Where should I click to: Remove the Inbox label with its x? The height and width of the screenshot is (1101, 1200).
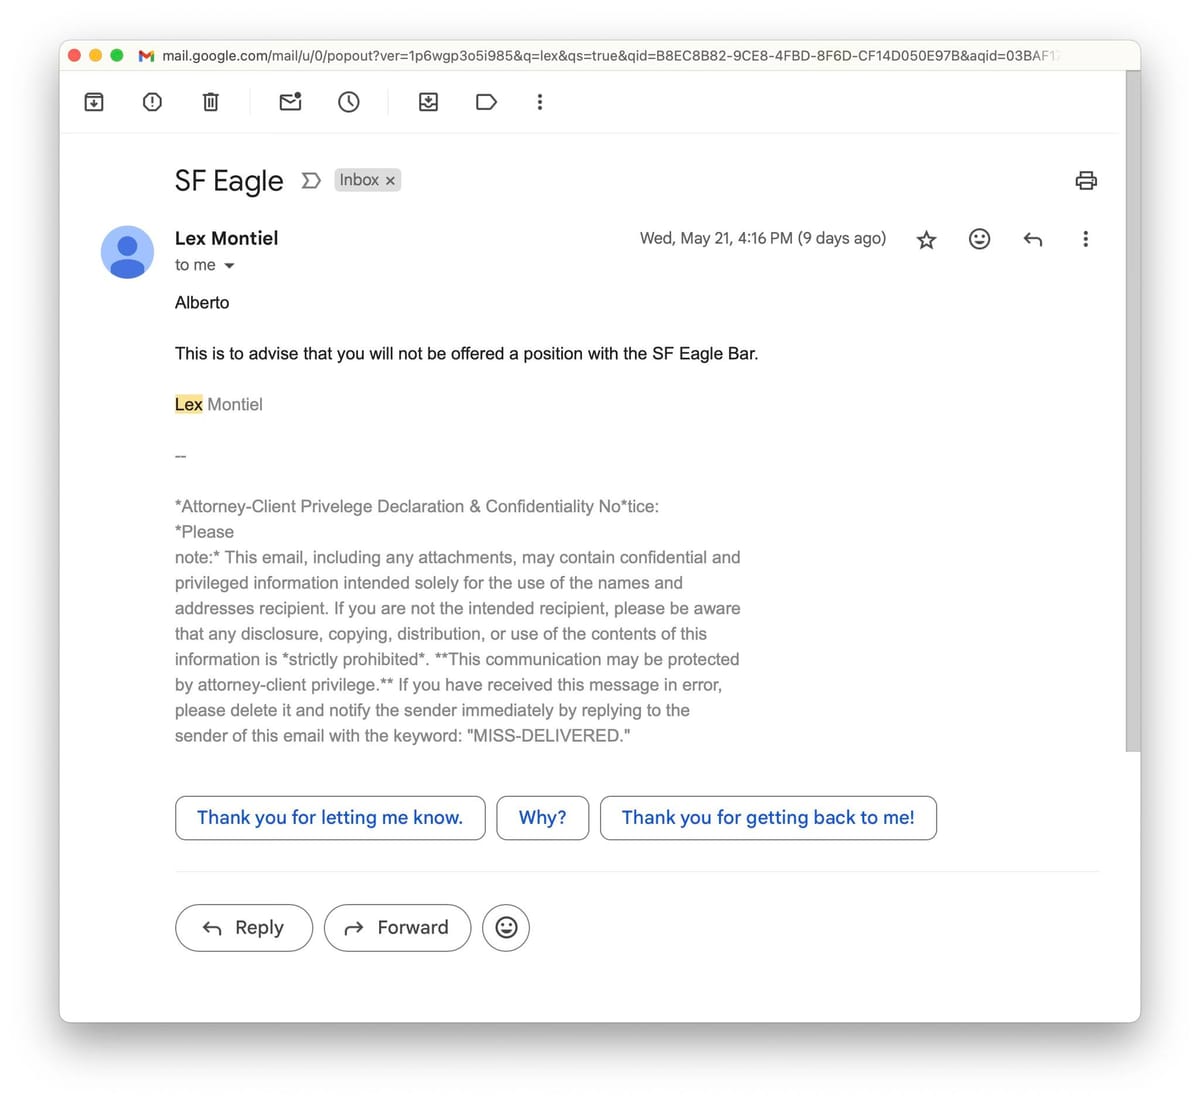click(x=391, y=181)
